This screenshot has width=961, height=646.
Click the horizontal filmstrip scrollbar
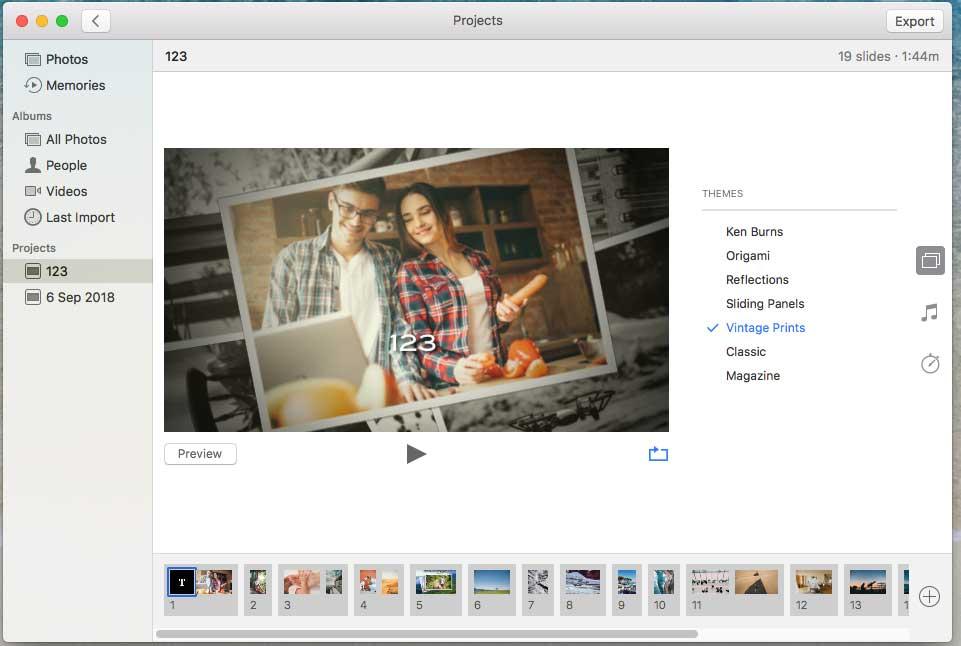(427, 634)
